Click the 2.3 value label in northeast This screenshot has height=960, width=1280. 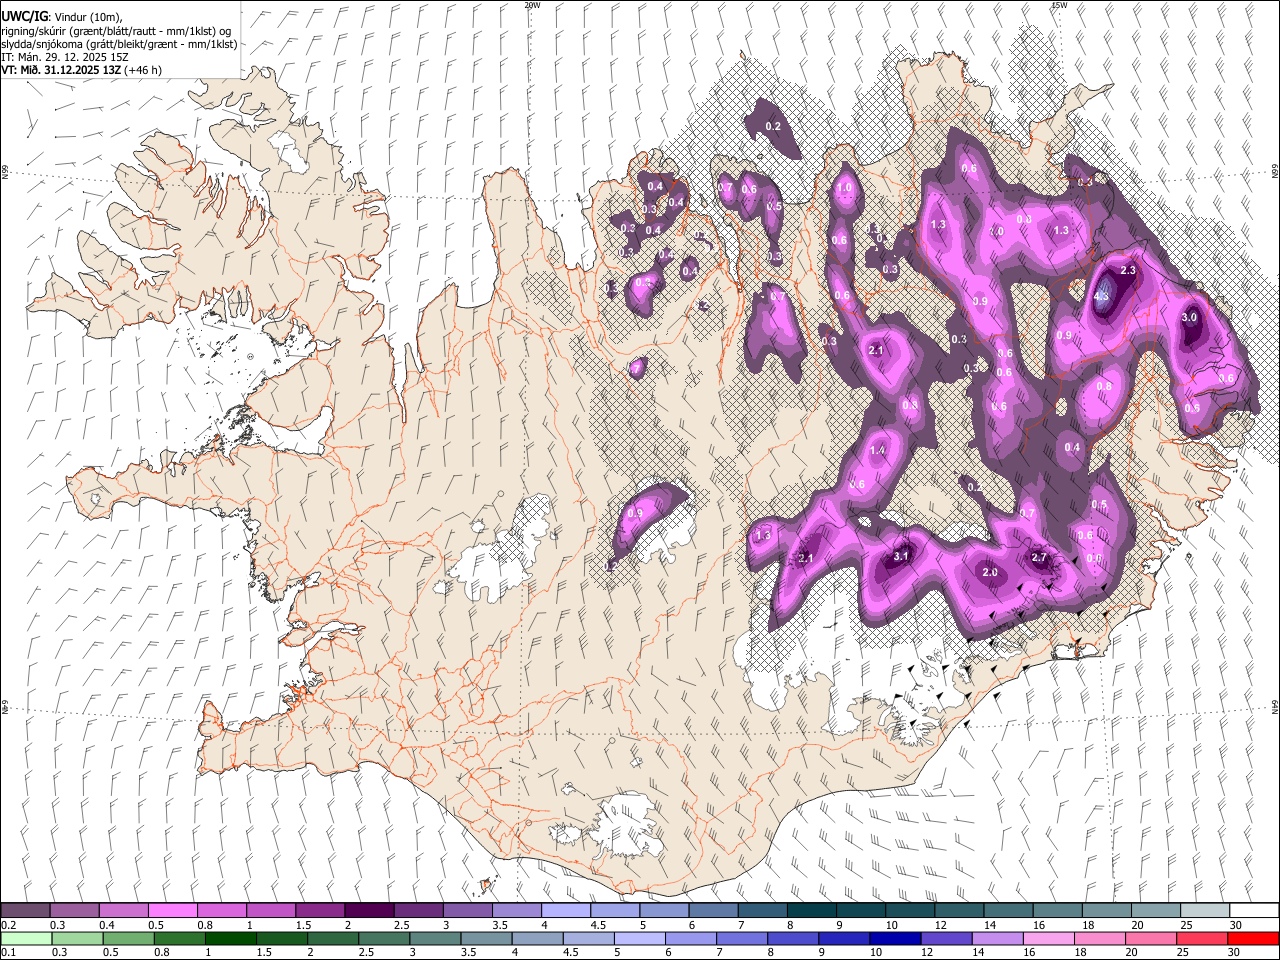[x=1129, y=271]
